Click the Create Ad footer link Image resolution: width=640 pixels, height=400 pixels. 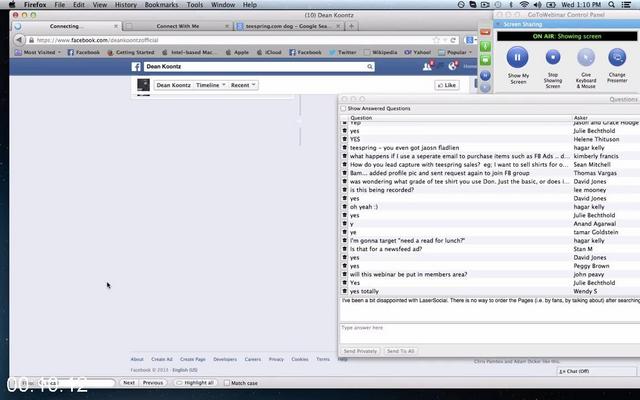pyautogui.click(x=162, y=359)
